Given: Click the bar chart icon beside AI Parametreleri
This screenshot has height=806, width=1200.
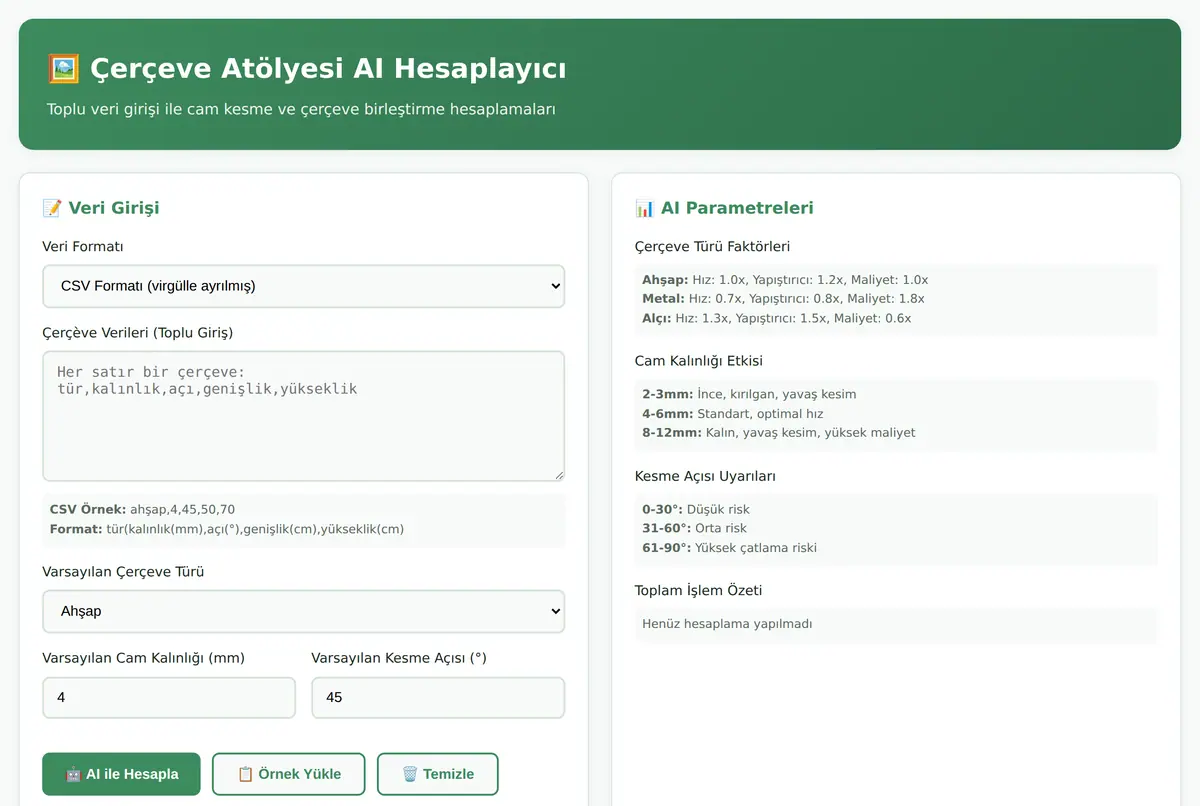Looking at the screenshot, I should [x=645, y=208].
